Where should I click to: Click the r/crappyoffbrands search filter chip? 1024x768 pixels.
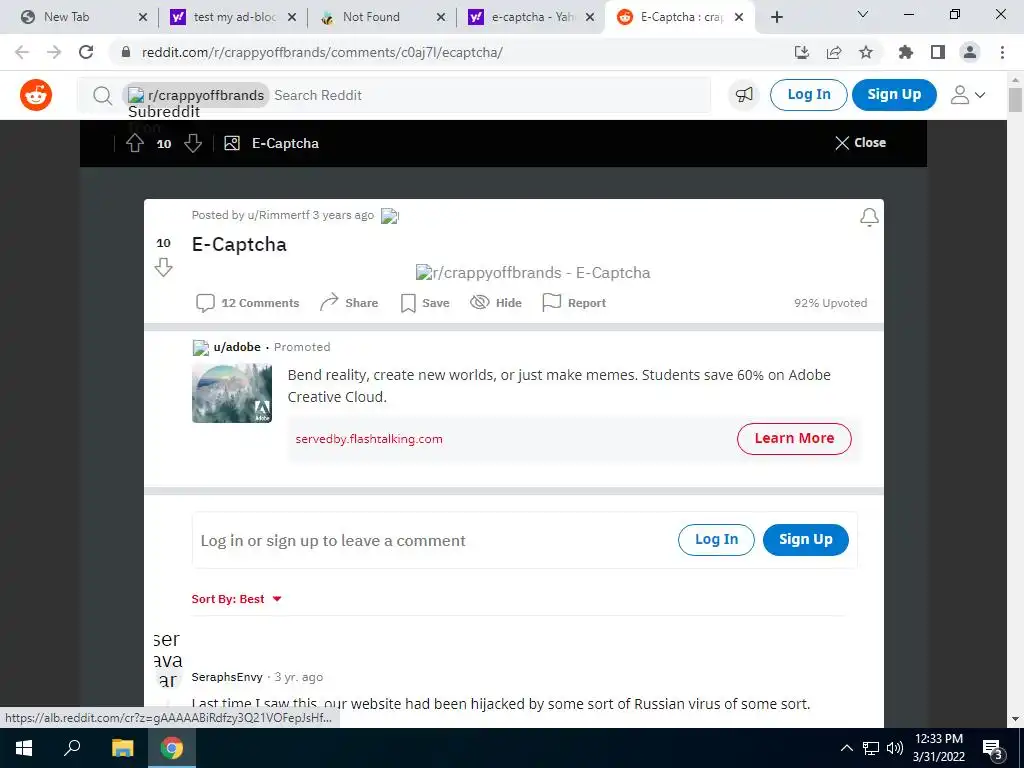click(x=196, y=95)
